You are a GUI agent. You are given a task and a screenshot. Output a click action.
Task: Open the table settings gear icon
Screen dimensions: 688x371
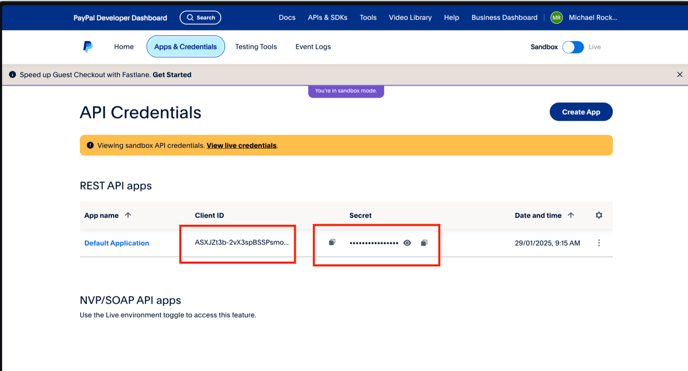(x=599, y=215)
